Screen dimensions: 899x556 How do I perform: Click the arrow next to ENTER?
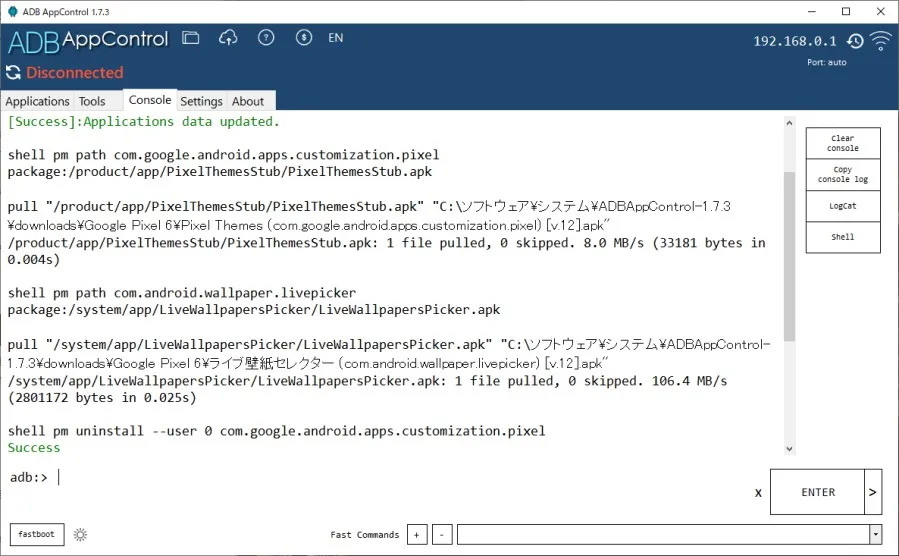(873, 492)
